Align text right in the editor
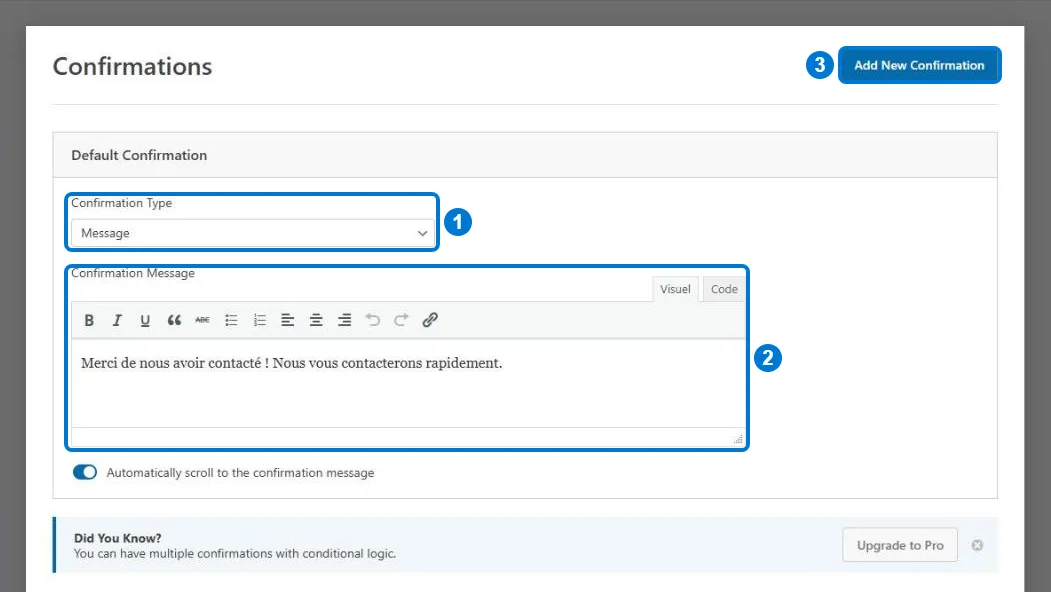Image resolution: width=1051 pixels, height=592 pixels. [x=345, y=320]
